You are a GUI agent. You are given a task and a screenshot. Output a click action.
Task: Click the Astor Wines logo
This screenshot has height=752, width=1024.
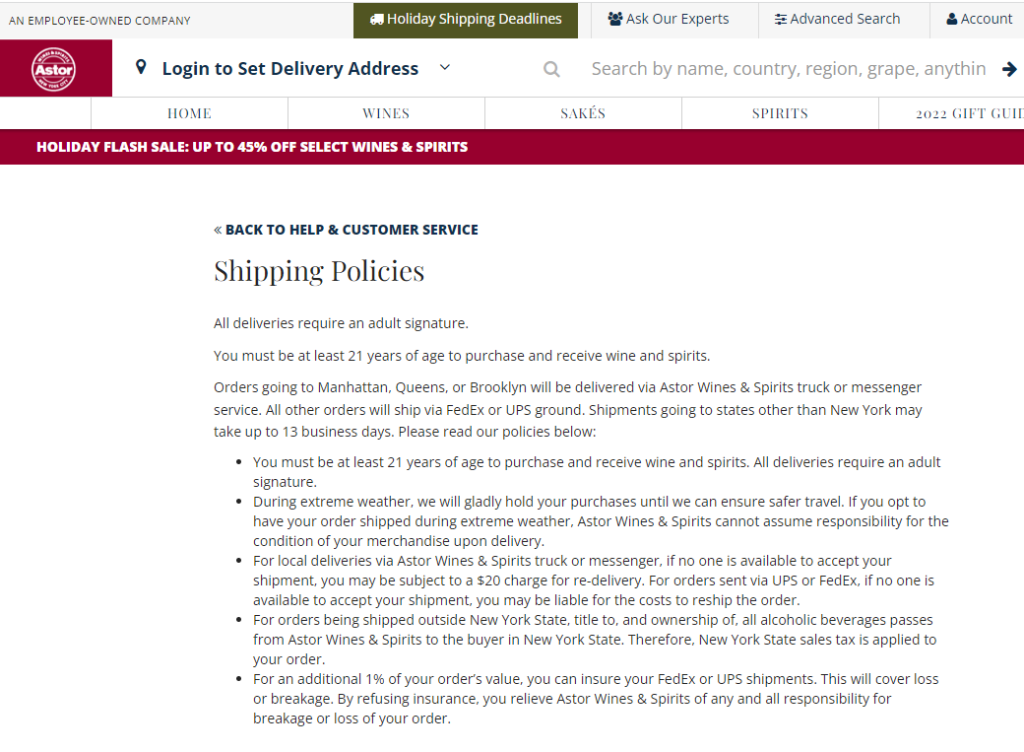(x=54, y=69)
